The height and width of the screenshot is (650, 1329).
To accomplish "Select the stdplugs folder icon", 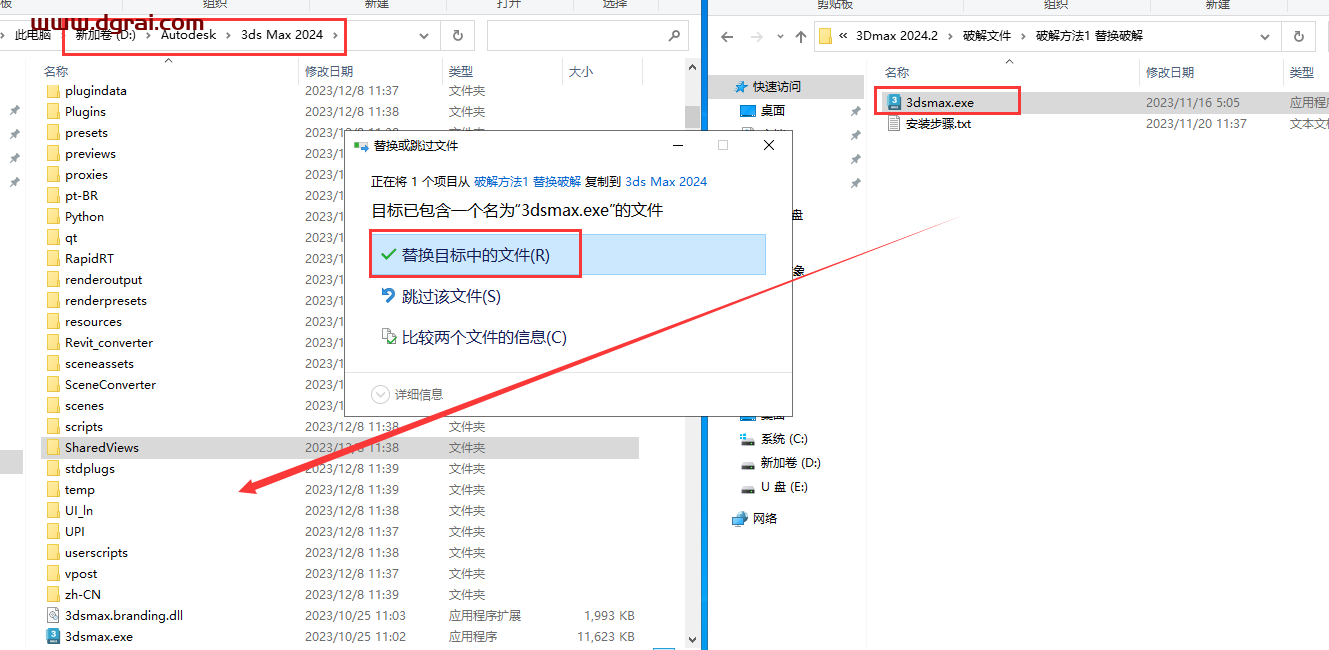I will coord(54,468).
